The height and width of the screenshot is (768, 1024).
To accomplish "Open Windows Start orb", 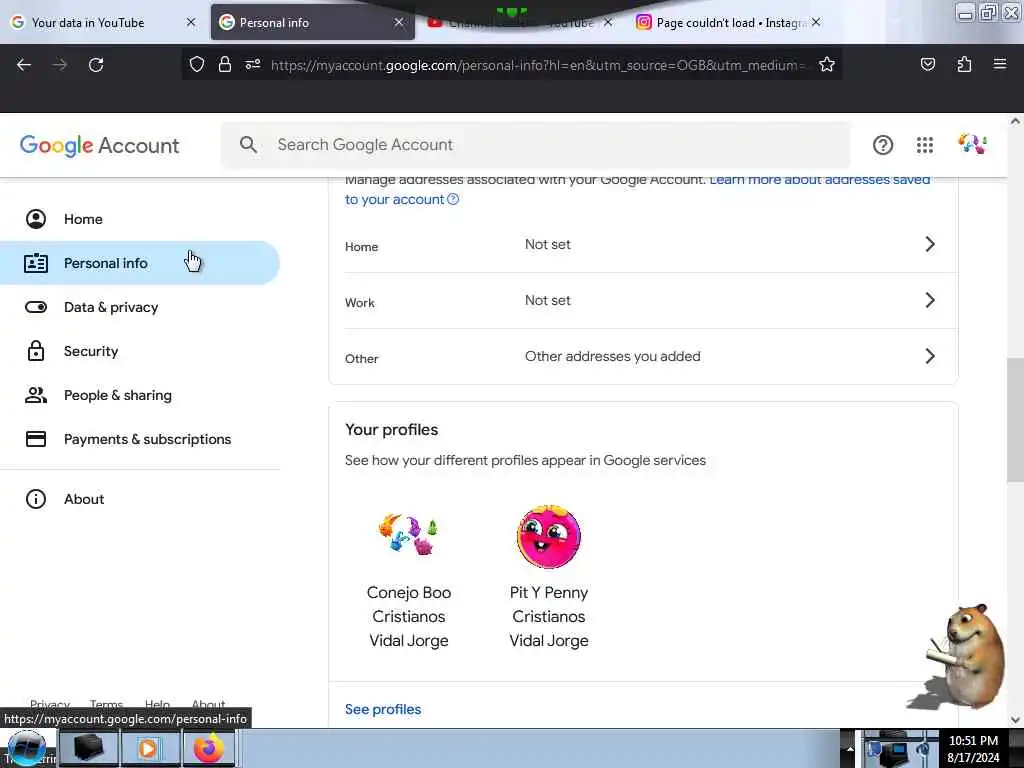I will pos(26,749).
